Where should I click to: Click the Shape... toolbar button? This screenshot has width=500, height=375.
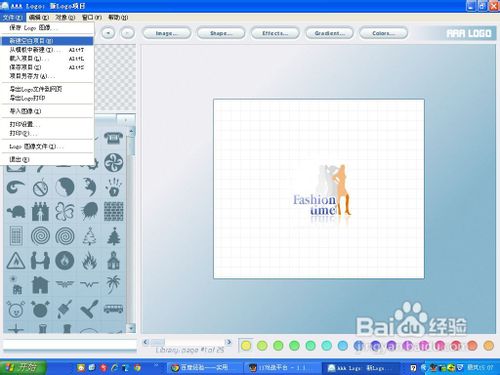pyautogui.click(x=221, y=33)
